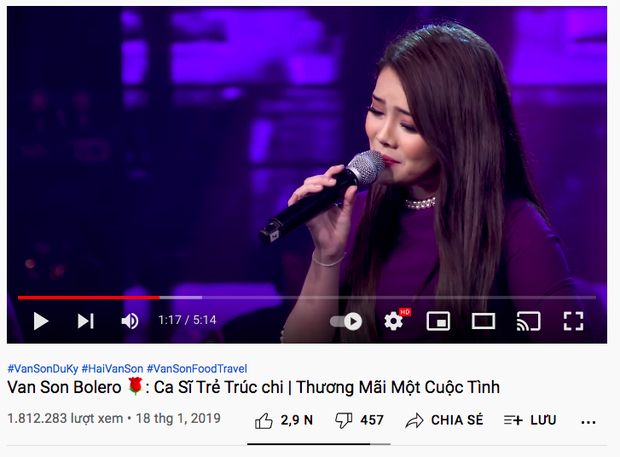Image resolution: width=620 pixels, height=457 pixels.
Task: Mute the video volume
Action: [130, 321]
